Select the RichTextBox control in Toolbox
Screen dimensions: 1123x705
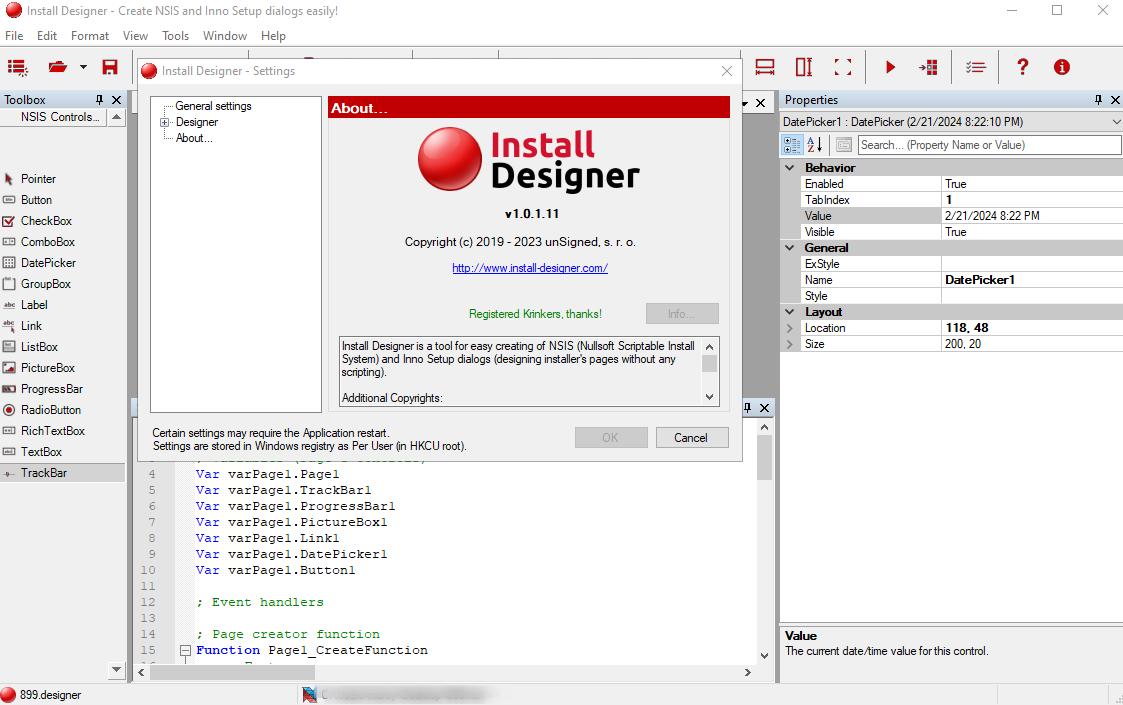pos(52,431)
